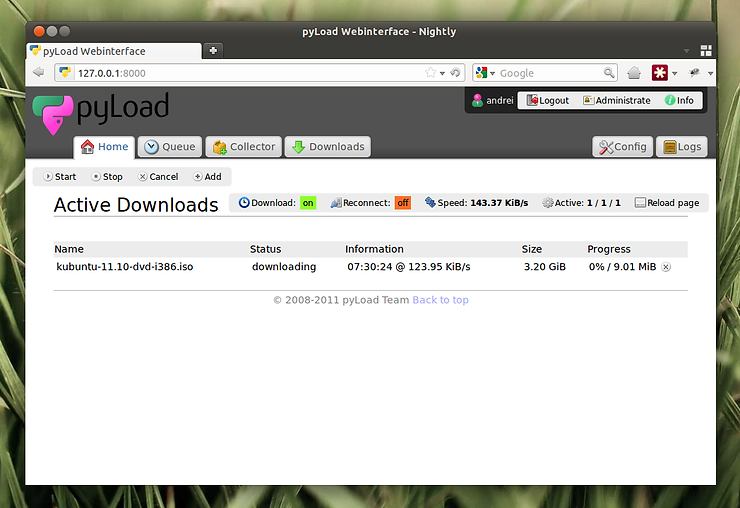The height and width of the screenshot is (508, 740).
Task: Click the andrei user icon
Action: click(477, 101)
